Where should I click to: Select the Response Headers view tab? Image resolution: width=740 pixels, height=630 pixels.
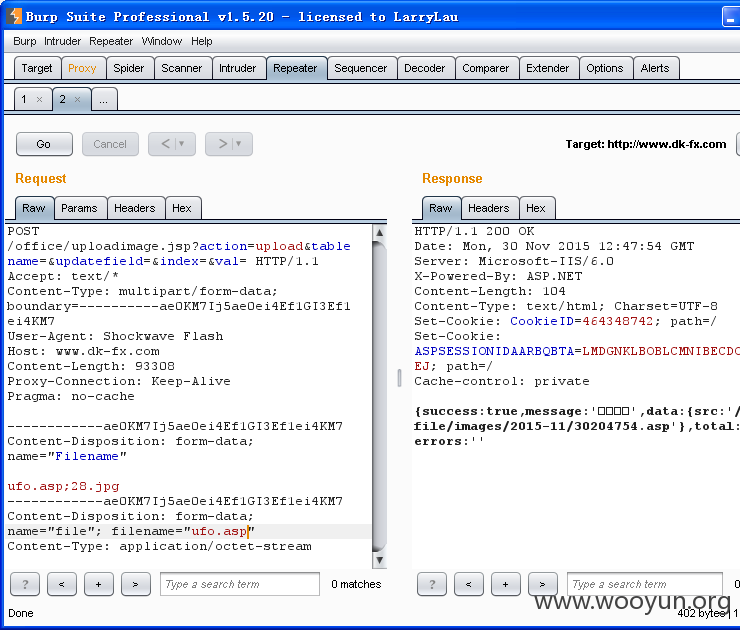pyautogui.click(x=489, y=208)
